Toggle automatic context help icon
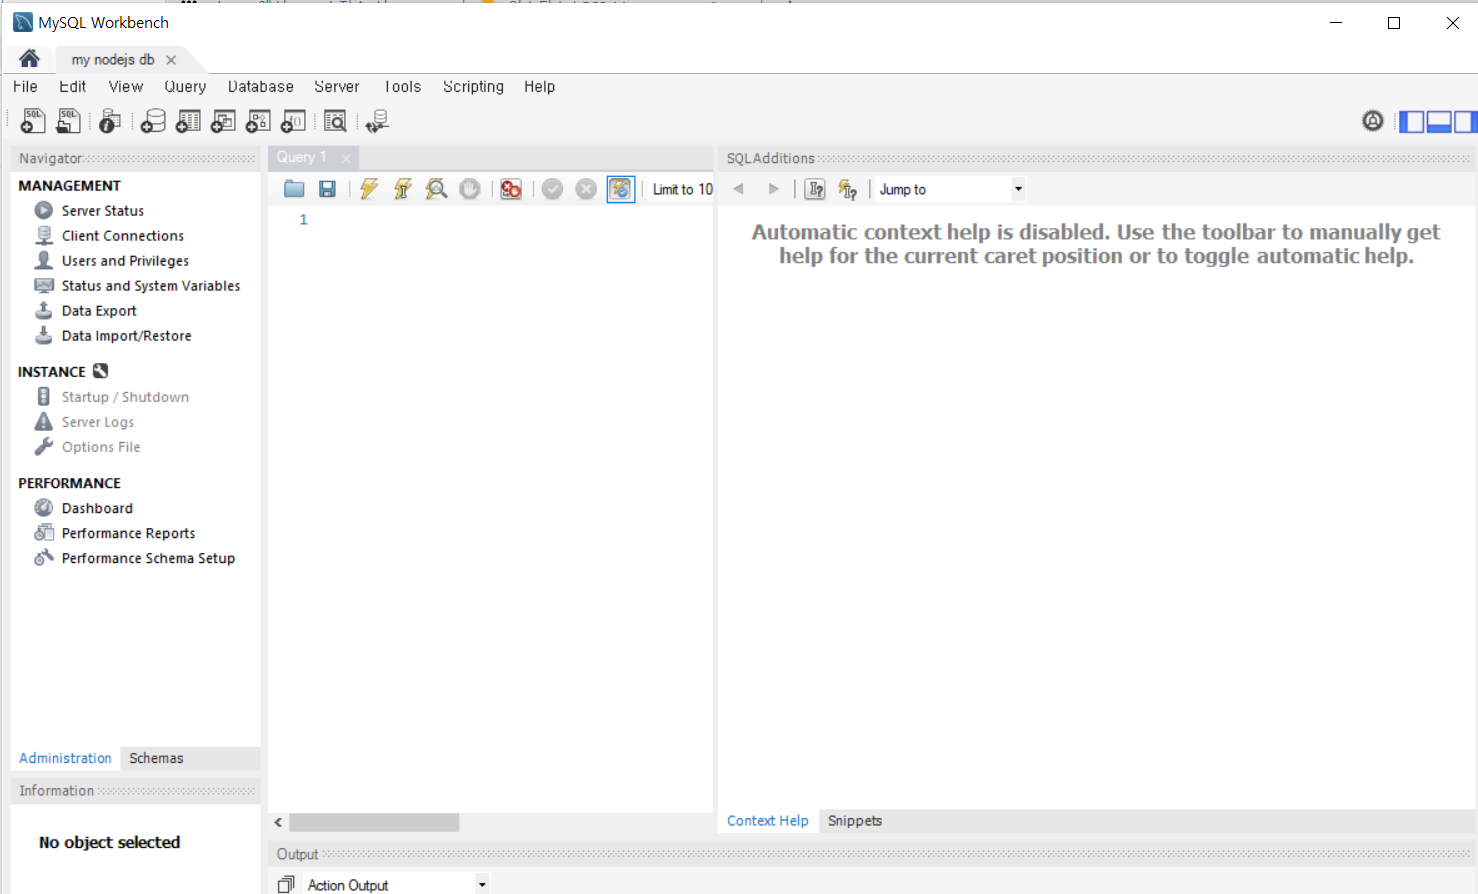This screenshot has width=1478, height=894. [848, 189]
